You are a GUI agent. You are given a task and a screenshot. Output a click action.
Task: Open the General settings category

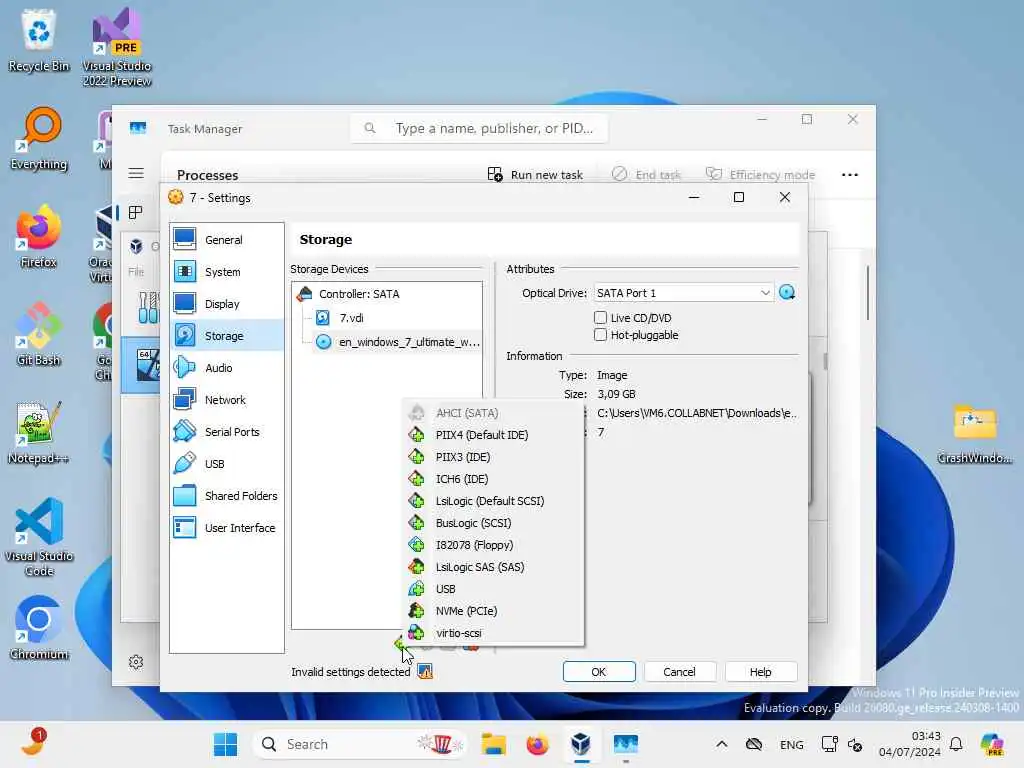[x=226, y=240]
